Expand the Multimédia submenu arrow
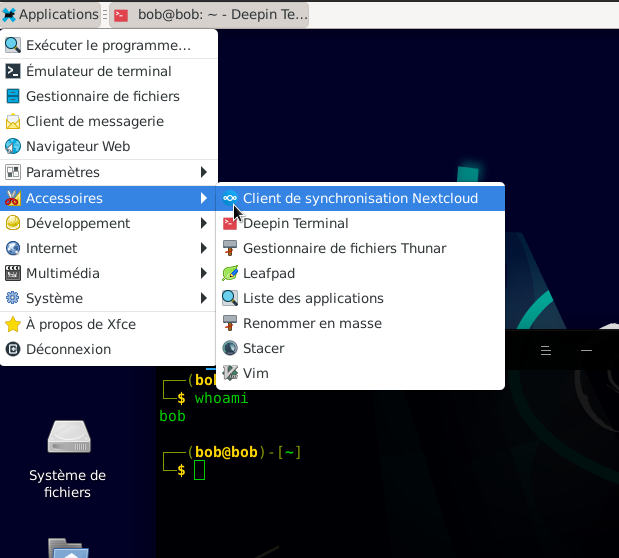 [x=204, y=273]
